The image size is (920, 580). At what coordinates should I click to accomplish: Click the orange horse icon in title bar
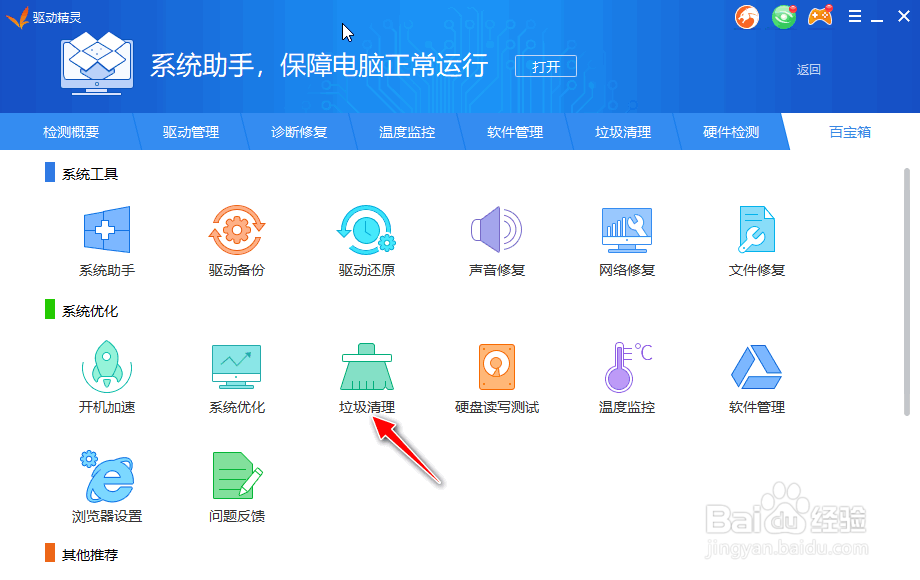pyautogui.click(x=747, y=17)
